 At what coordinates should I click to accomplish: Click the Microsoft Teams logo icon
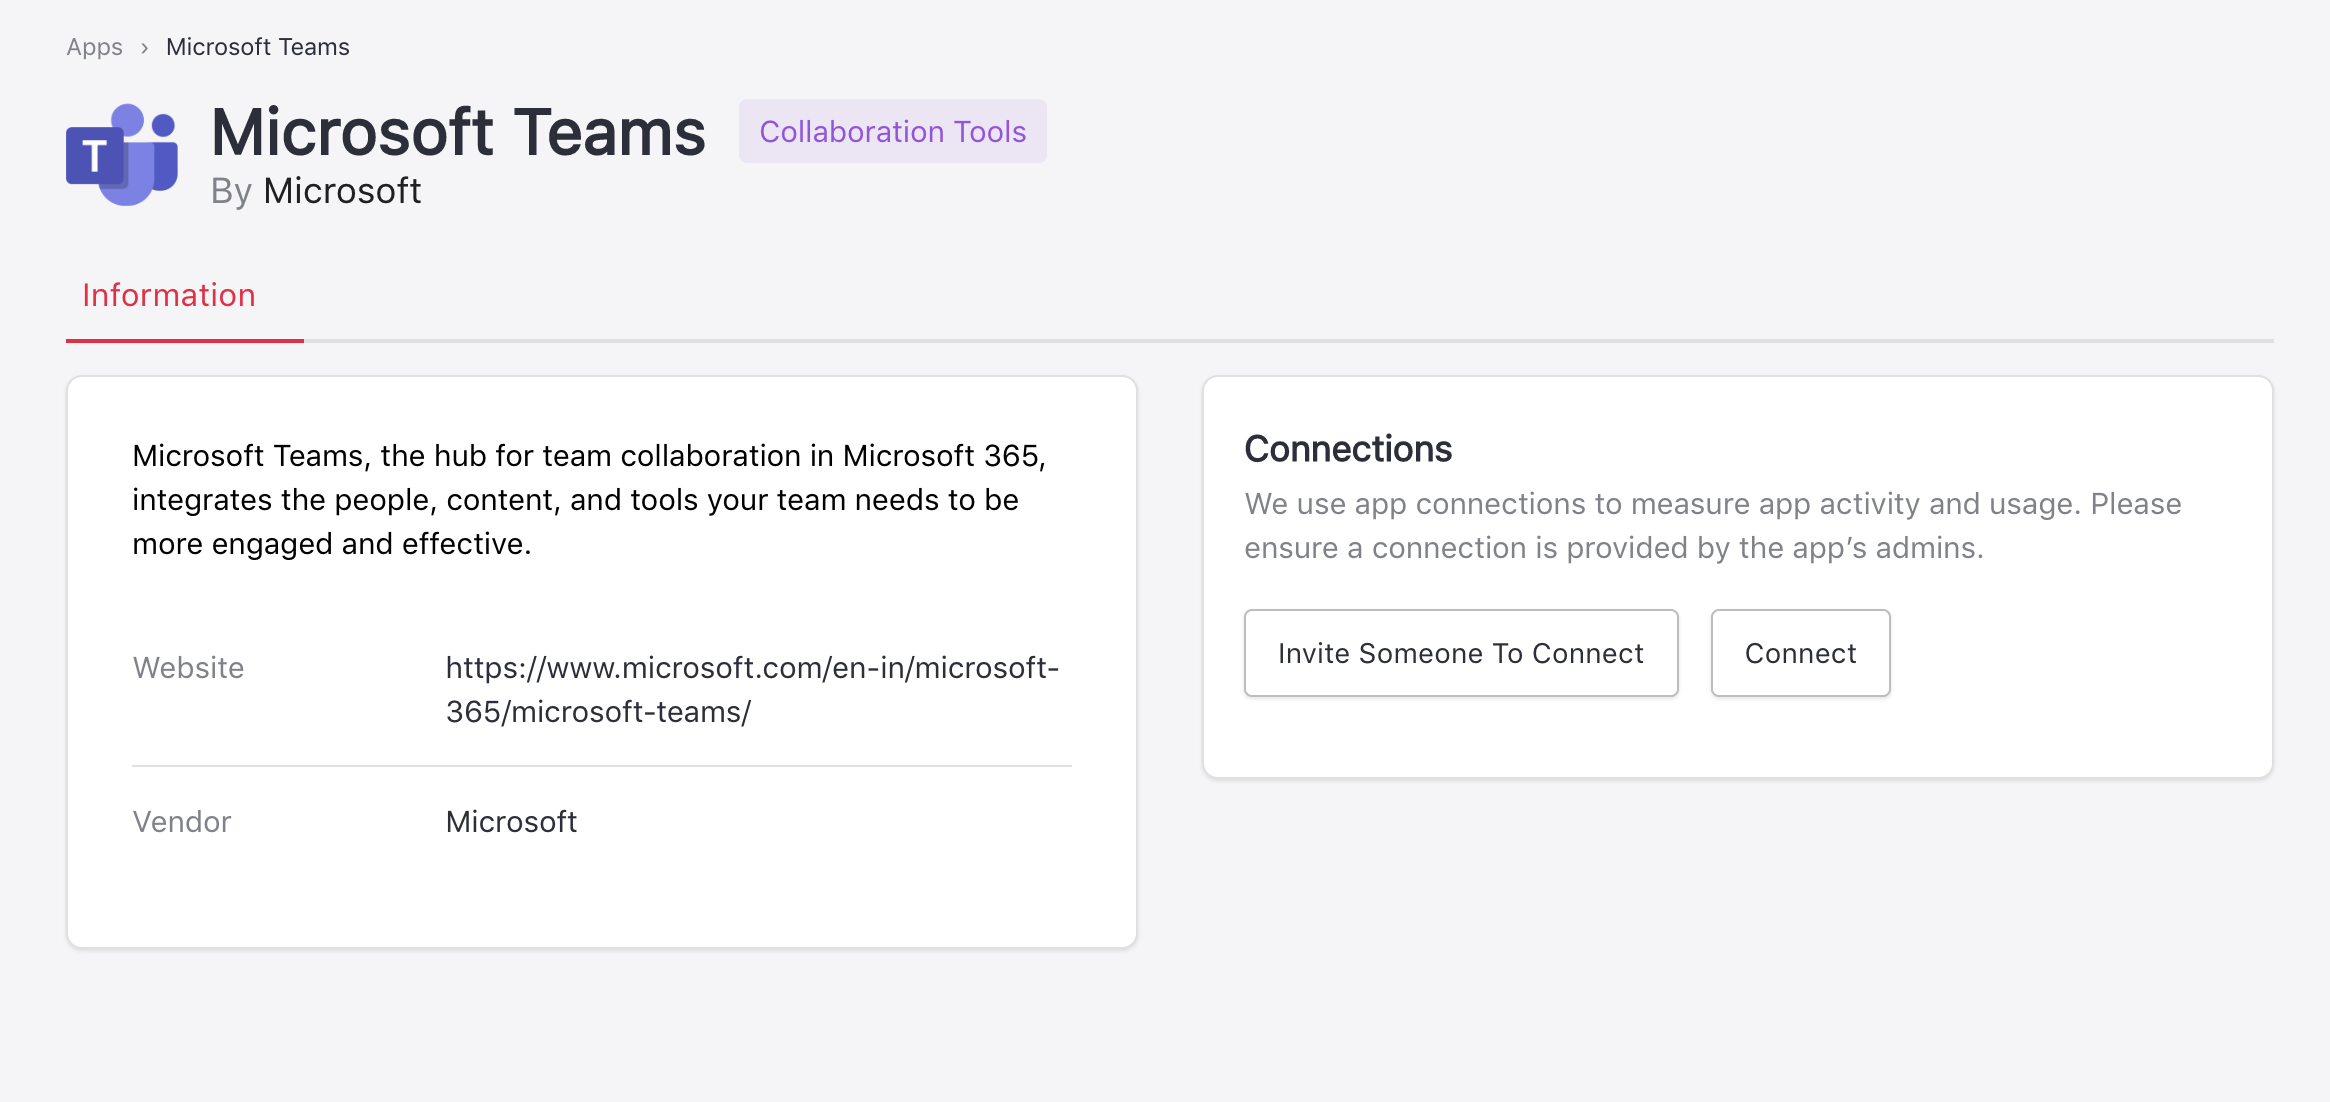pyautogui.click(x=122, y=155)
